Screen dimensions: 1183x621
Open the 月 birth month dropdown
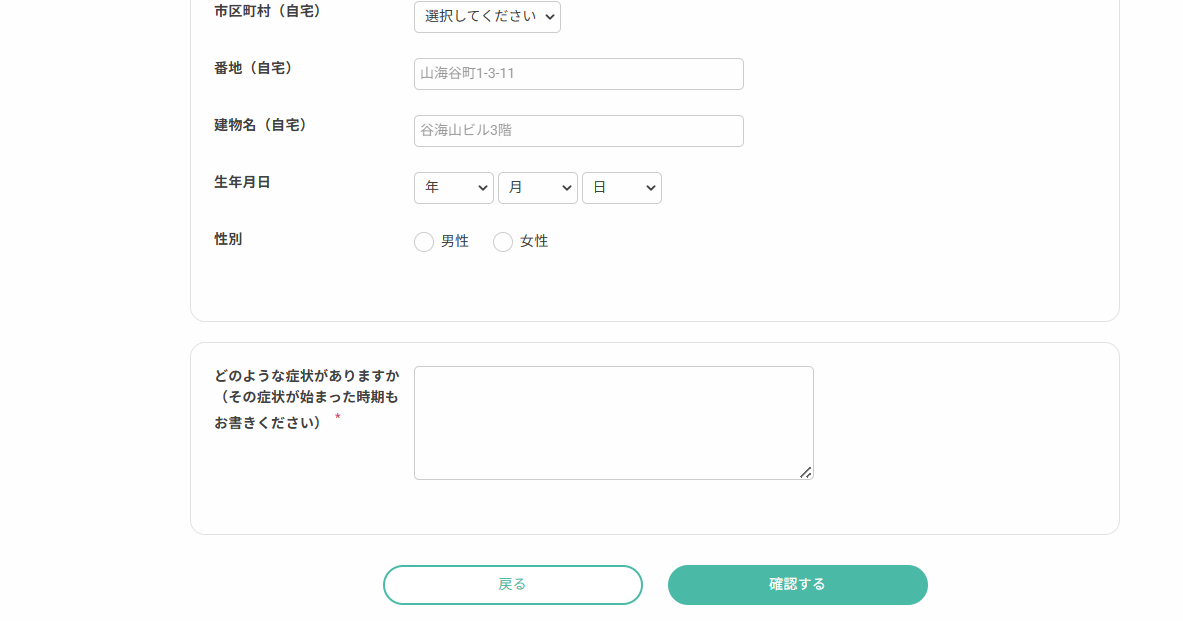pos(537,188)
